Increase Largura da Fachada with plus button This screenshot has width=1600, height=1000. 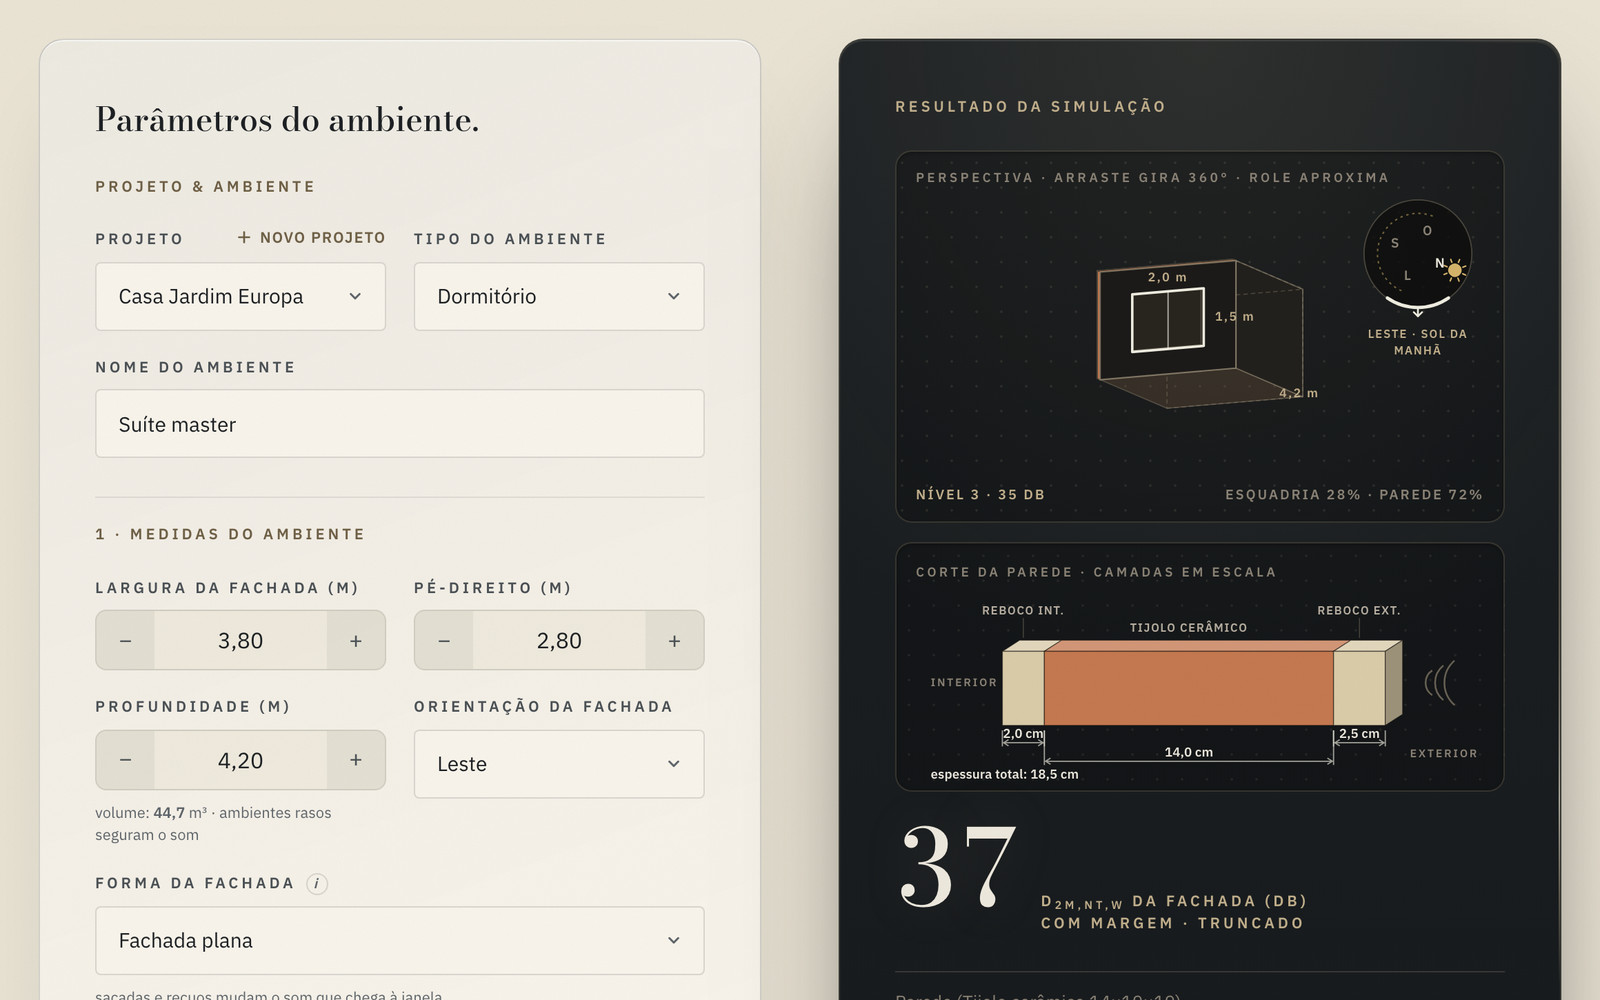356,641
